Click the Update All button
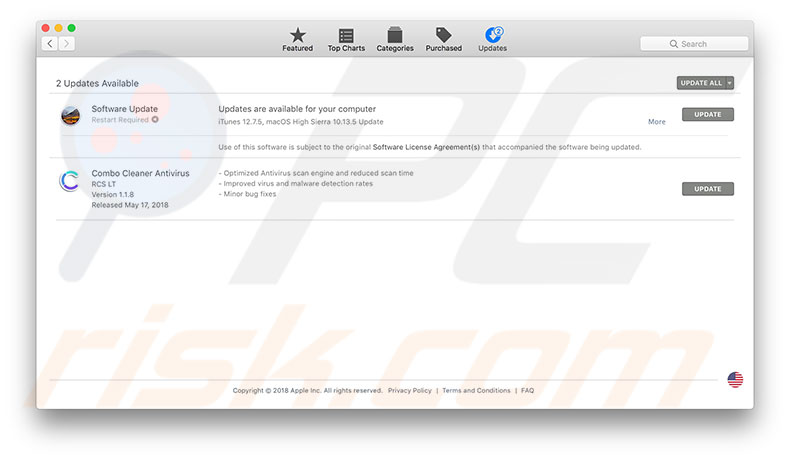The image size is (790, 461). coord(701,83)
